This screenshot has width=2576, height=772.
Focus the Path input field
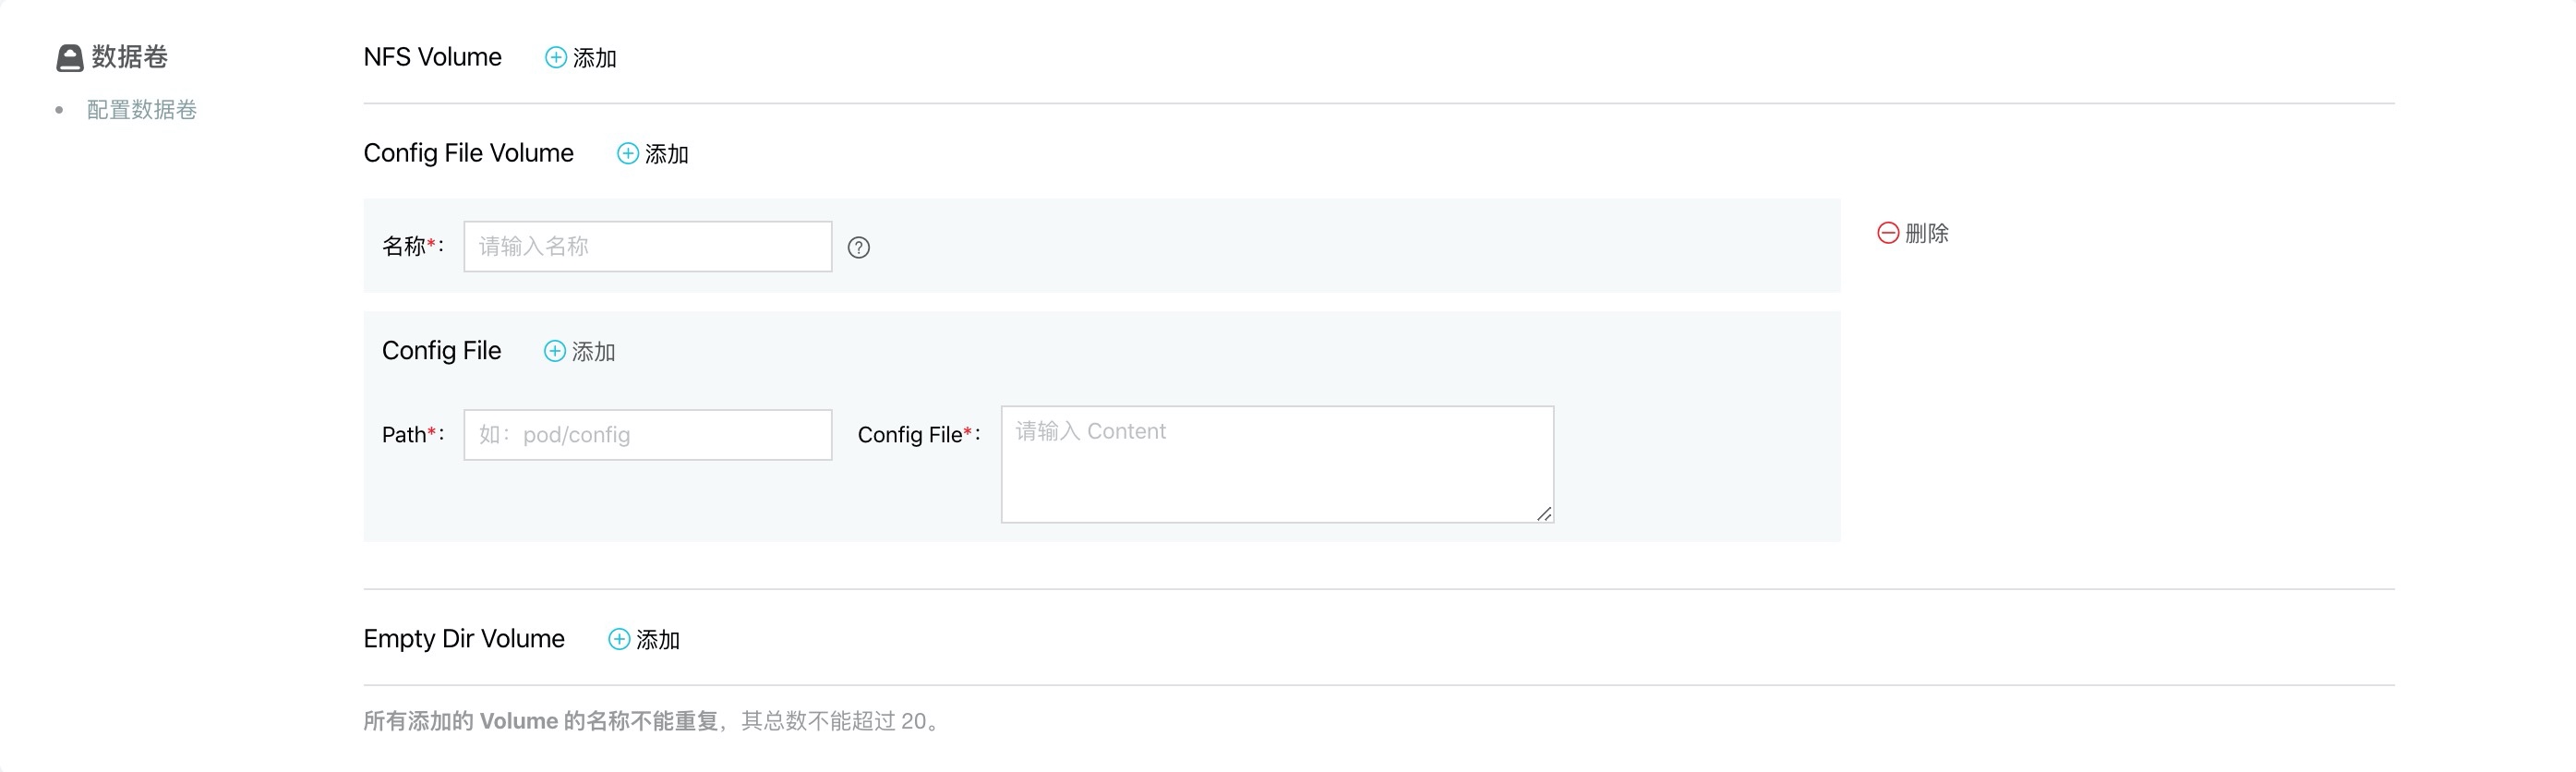tap(648, 435)
